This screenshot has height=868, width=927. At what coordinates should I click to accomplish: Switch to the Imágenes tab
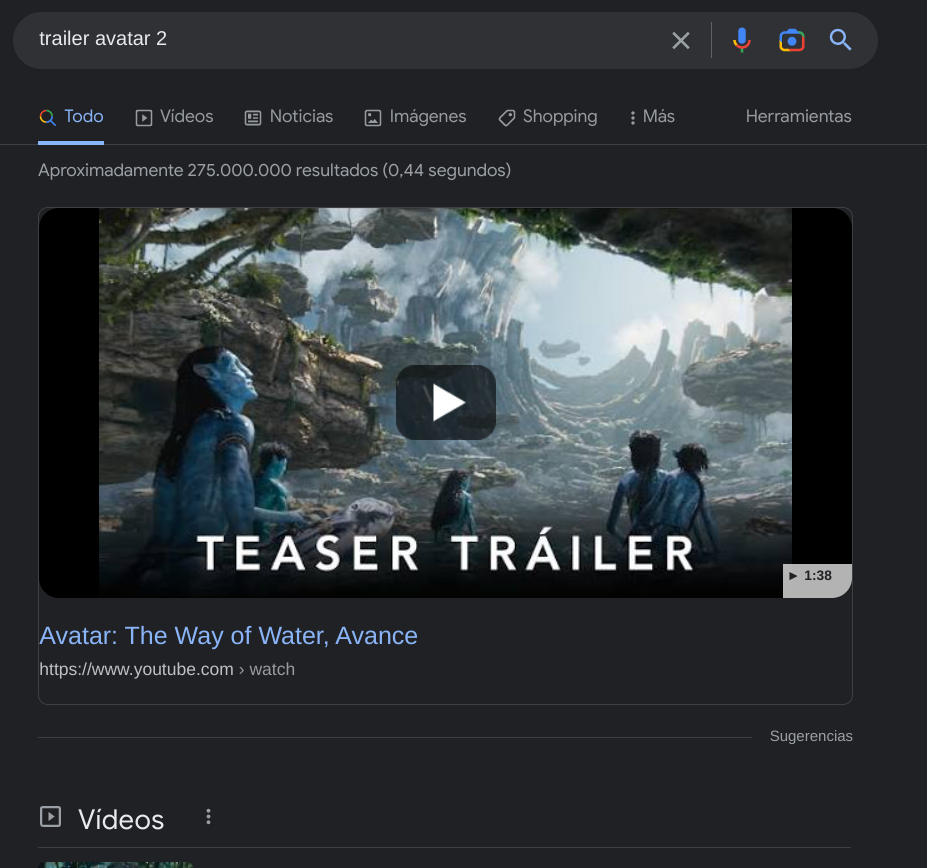416,116
